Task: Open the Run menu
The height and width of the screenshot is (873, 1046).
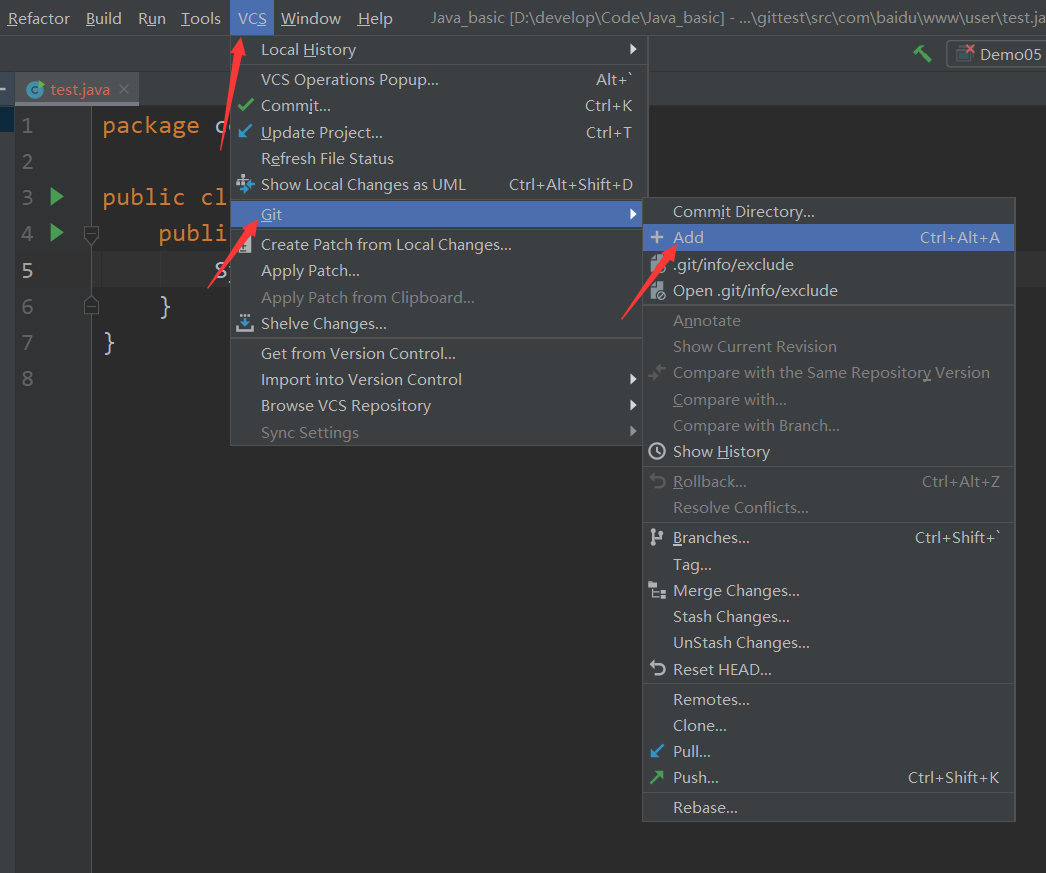Action: 151,18
